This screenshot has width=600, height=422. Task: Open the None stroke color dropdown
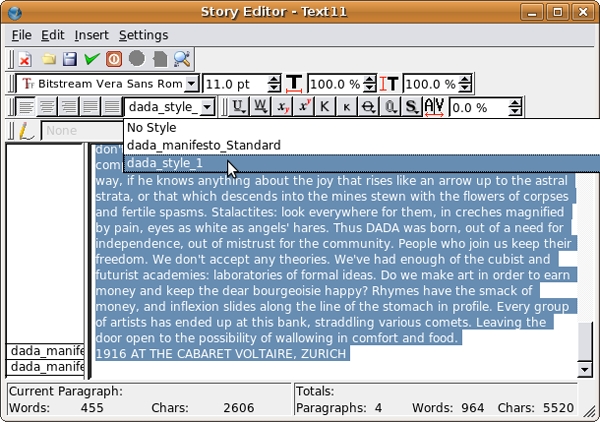[81, 131]
